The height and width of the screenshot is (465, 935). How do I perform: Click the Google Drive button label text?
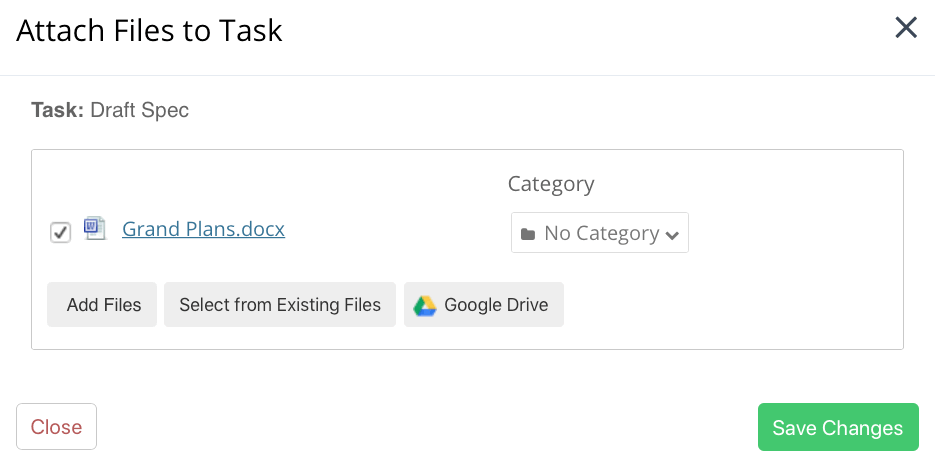tap(496, 305)
